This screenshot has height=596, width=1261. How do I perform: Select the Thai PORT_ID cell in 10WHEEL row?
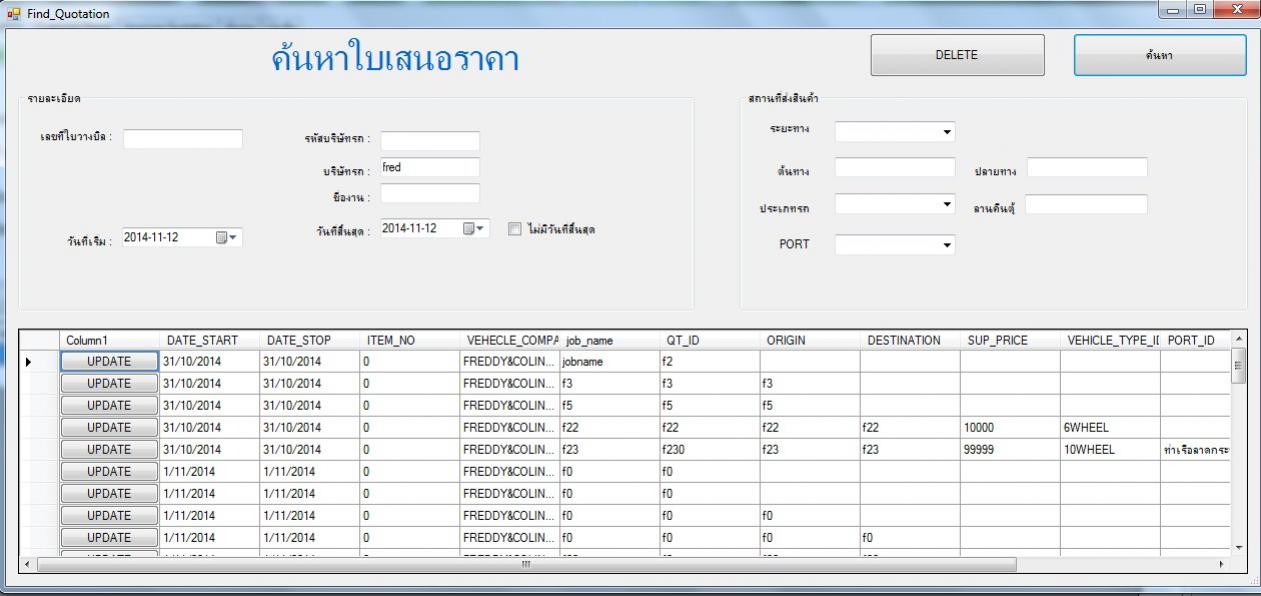pyautogui.click(x=1195, y=449)
